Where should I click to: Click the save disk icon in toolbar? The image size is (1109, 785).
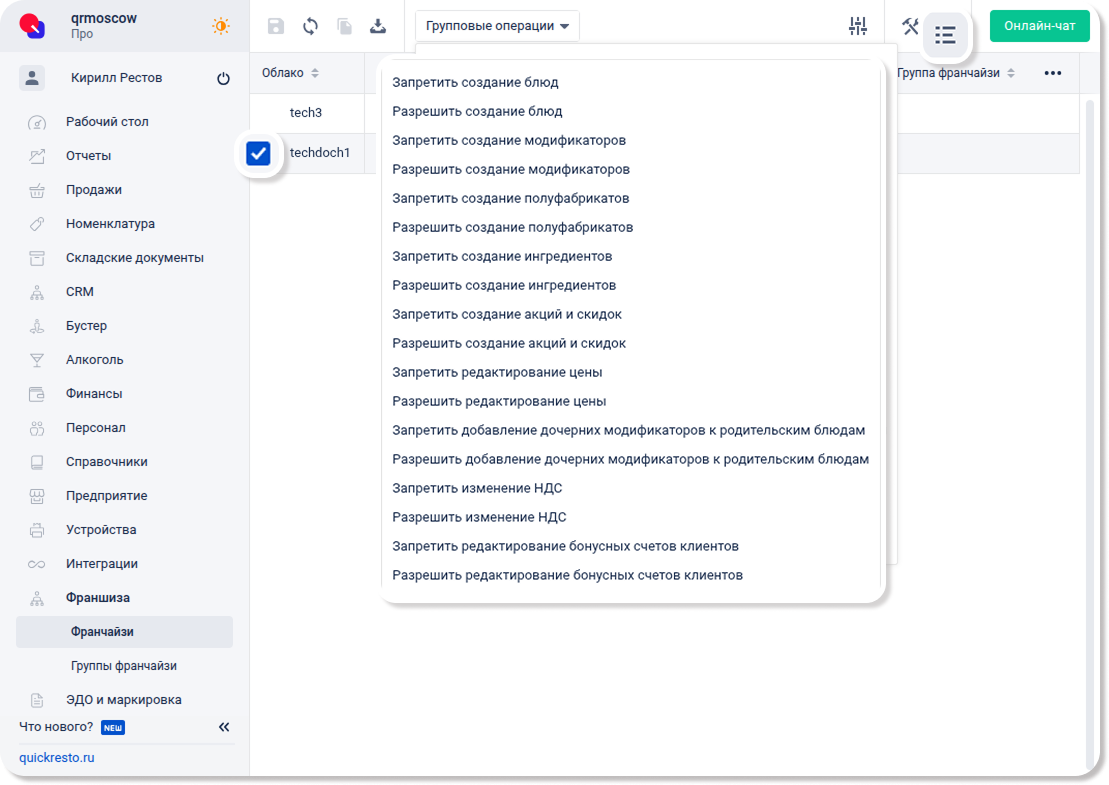point(276,27)
